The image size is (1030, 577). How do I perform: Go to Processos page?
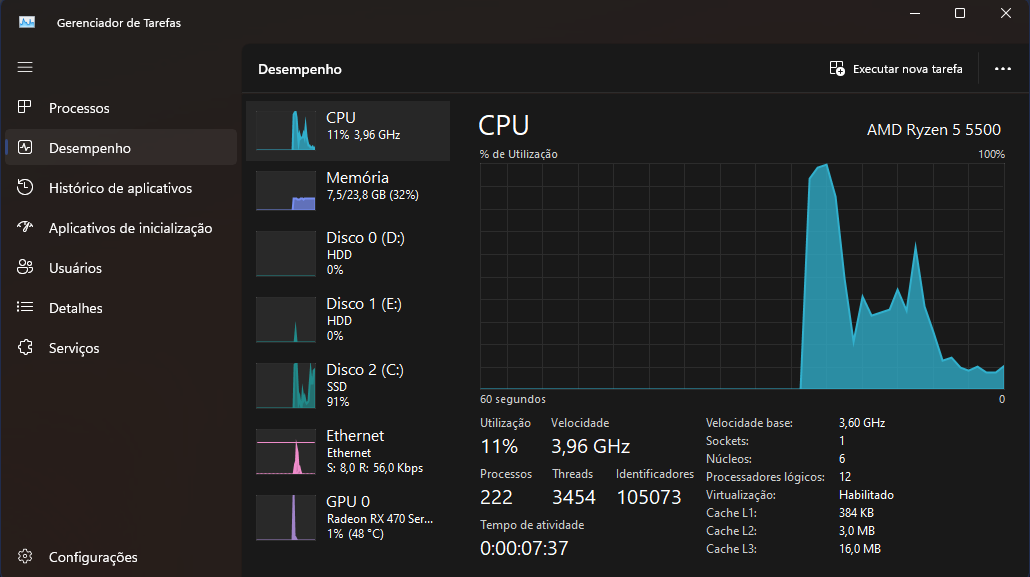[x=121, y=108]
